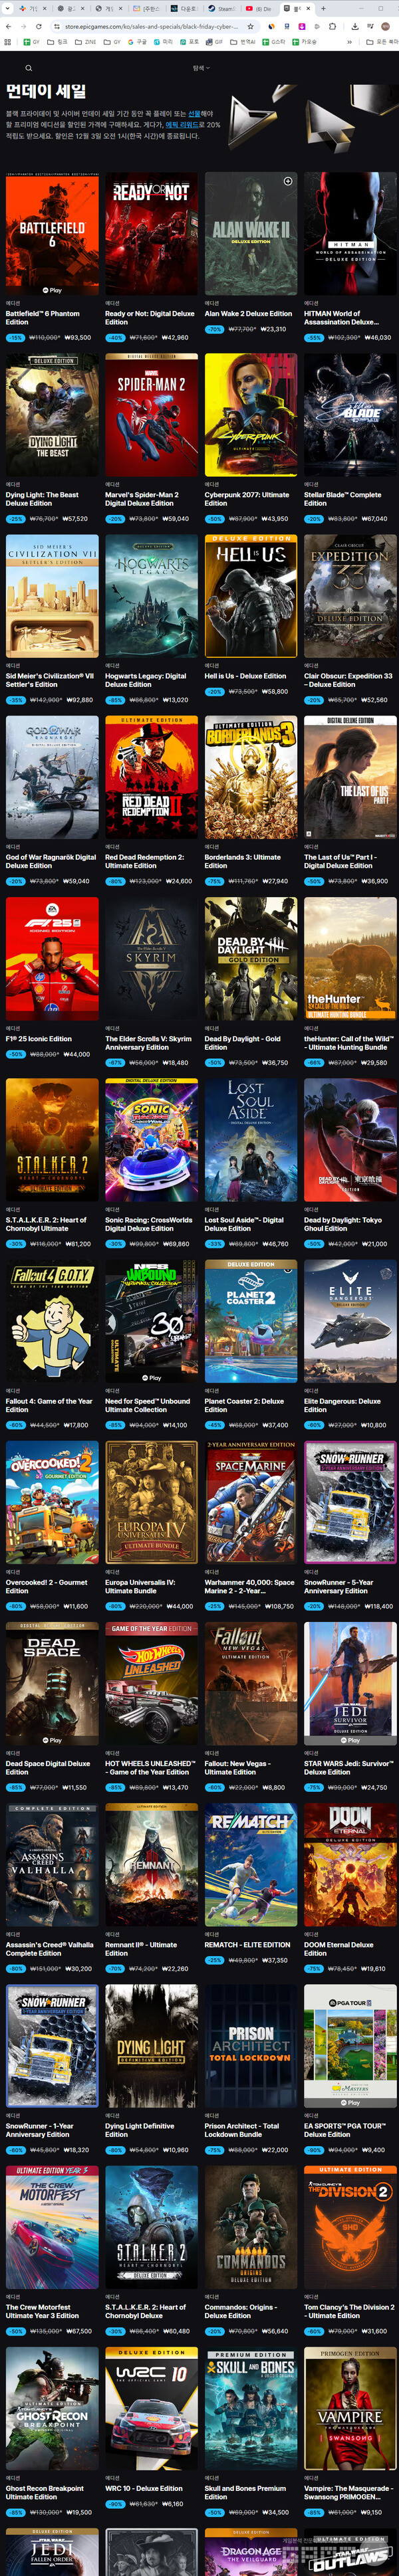This screenshot has height=2576, width=399.
Task: Open Battlefield 6 Phantom Edition thumbnail
Action: pos(52,234)
